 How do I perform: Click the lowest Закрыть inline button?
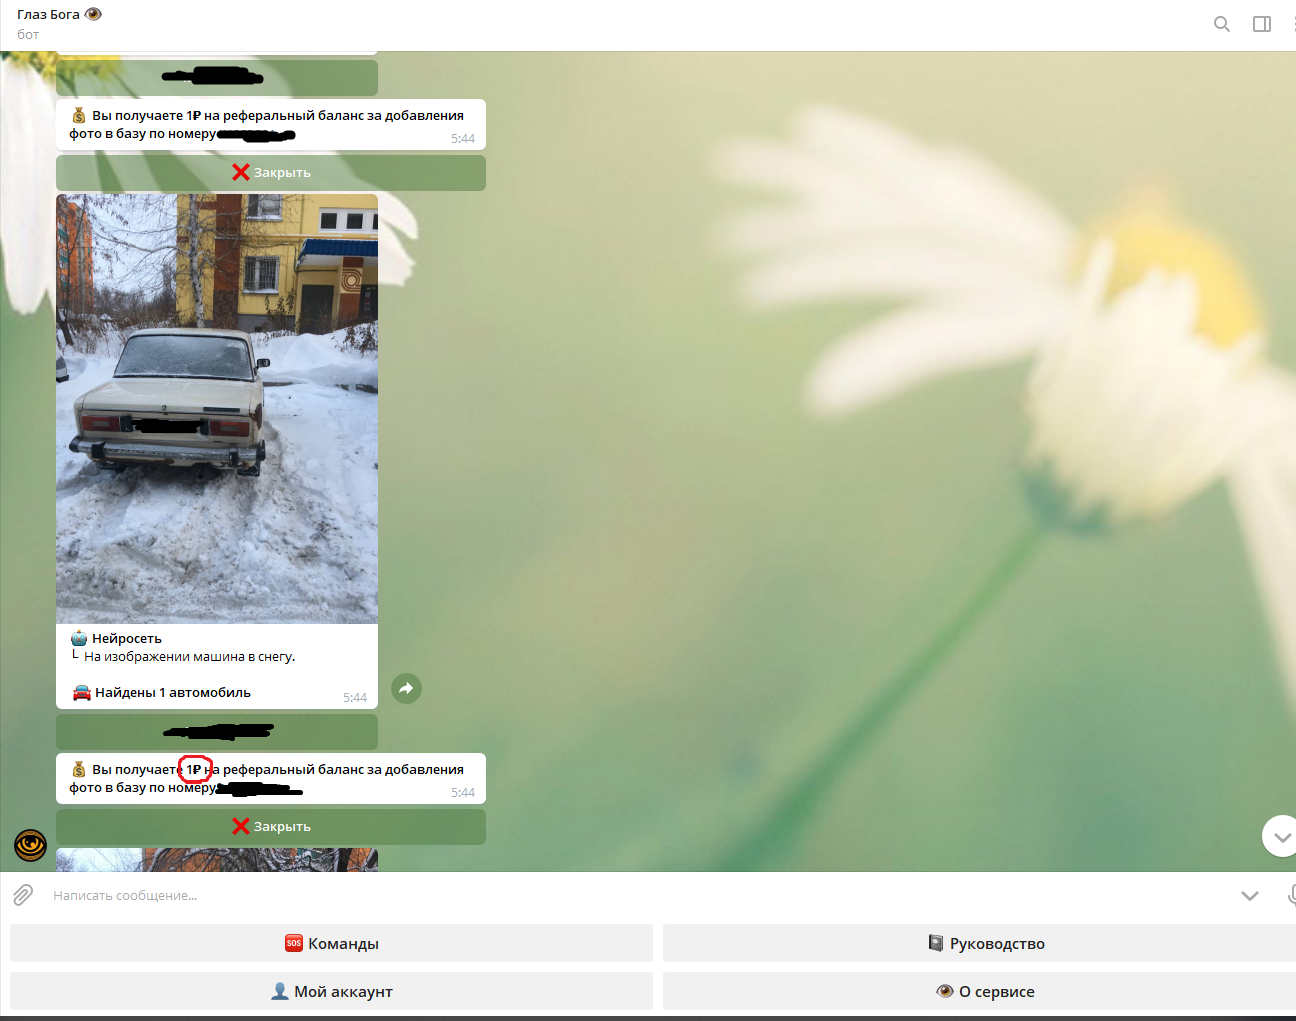coord(271,827)
